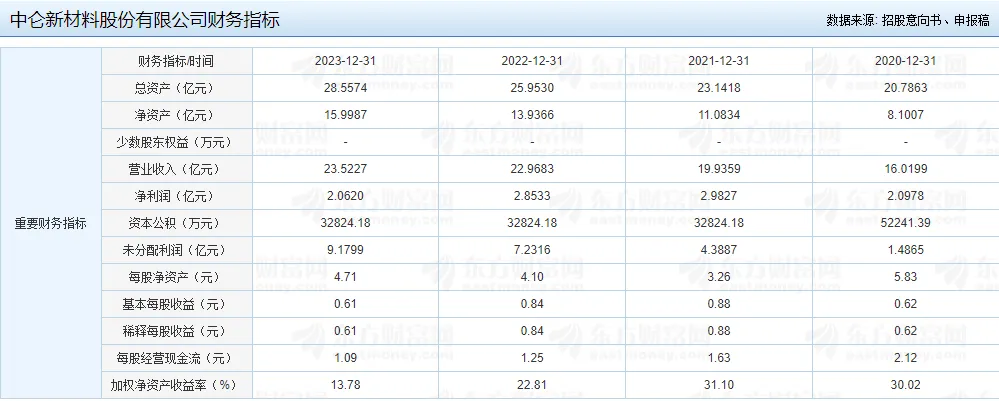Click net assets value 15.9987
The image size is (999, 401).
[x=345, y=115]
